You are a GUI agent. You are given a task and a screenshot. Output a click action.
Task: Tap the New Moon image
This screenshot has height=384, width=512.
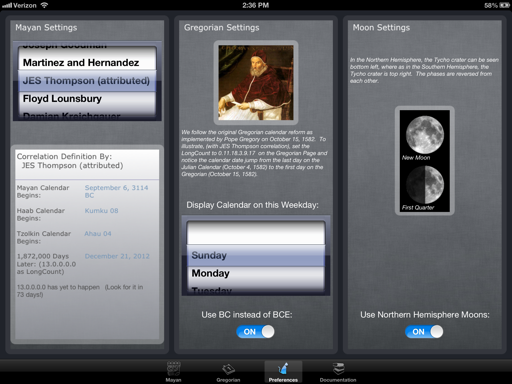425,136
